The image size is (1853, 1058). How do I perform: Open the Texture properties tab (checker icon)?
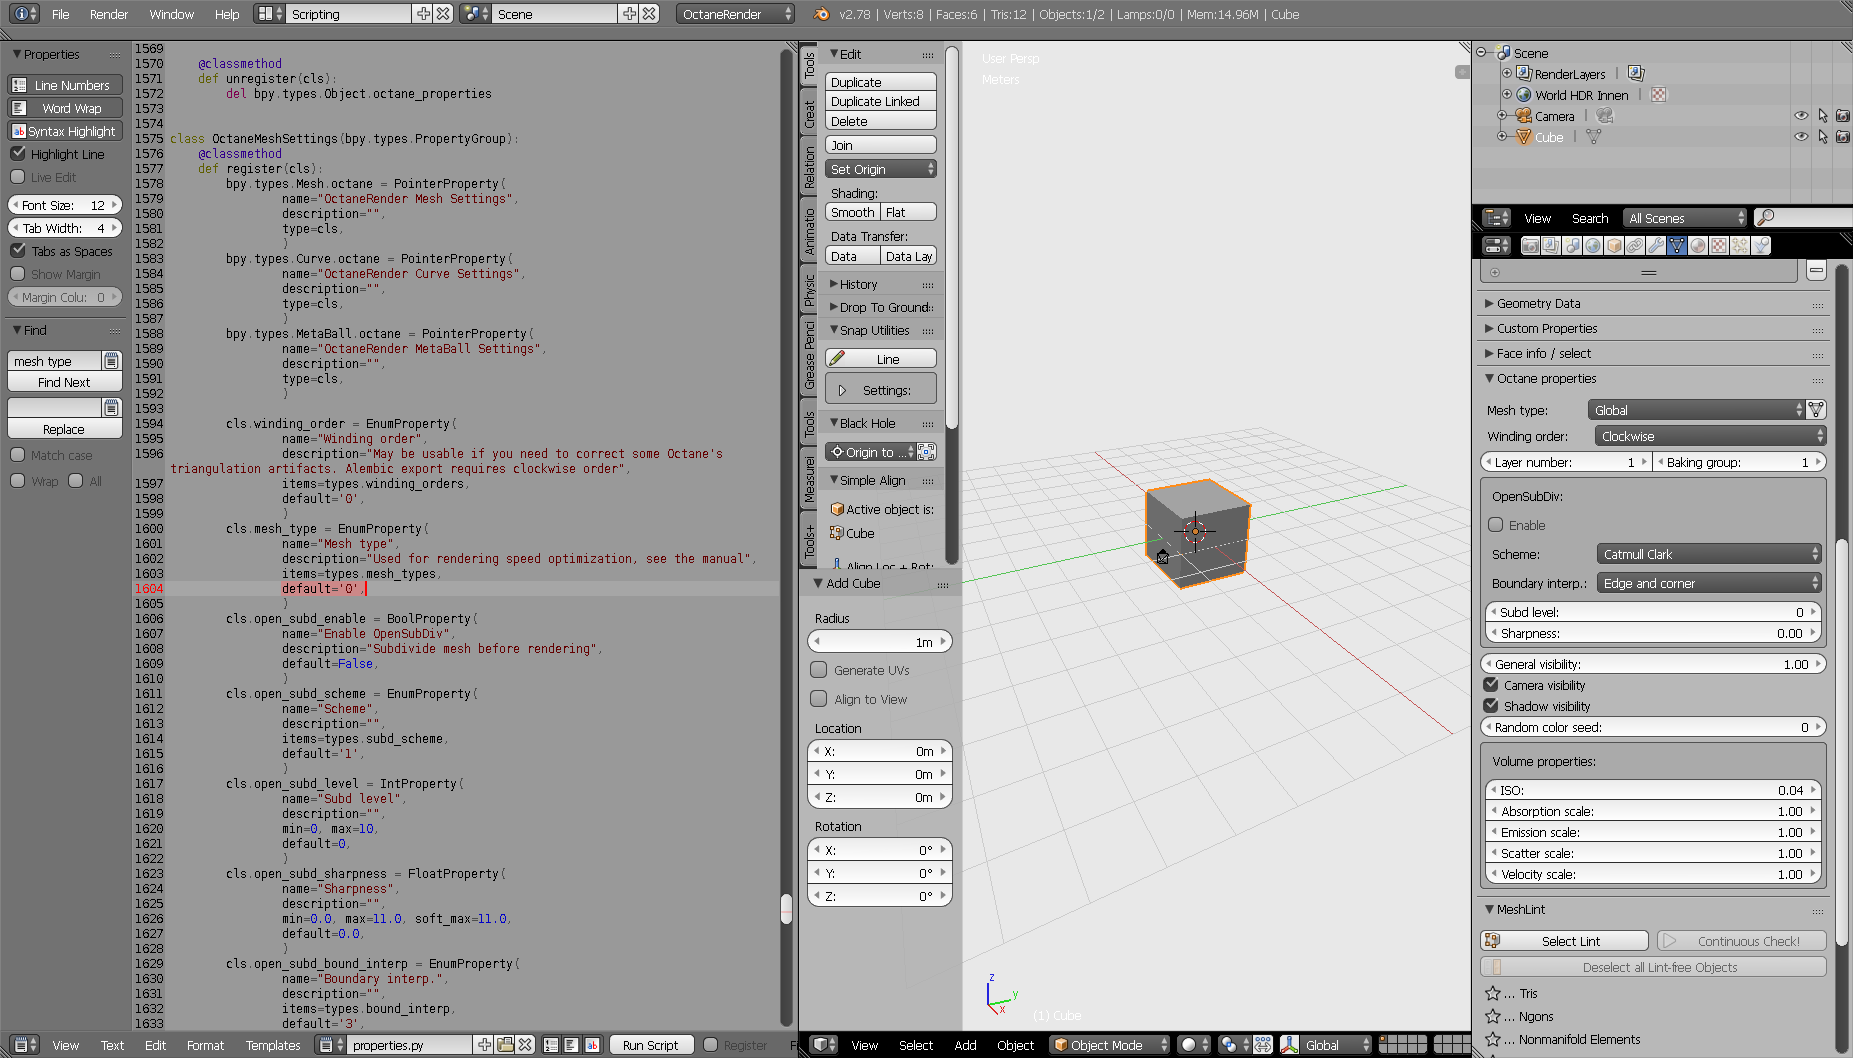click(1719, 245)
